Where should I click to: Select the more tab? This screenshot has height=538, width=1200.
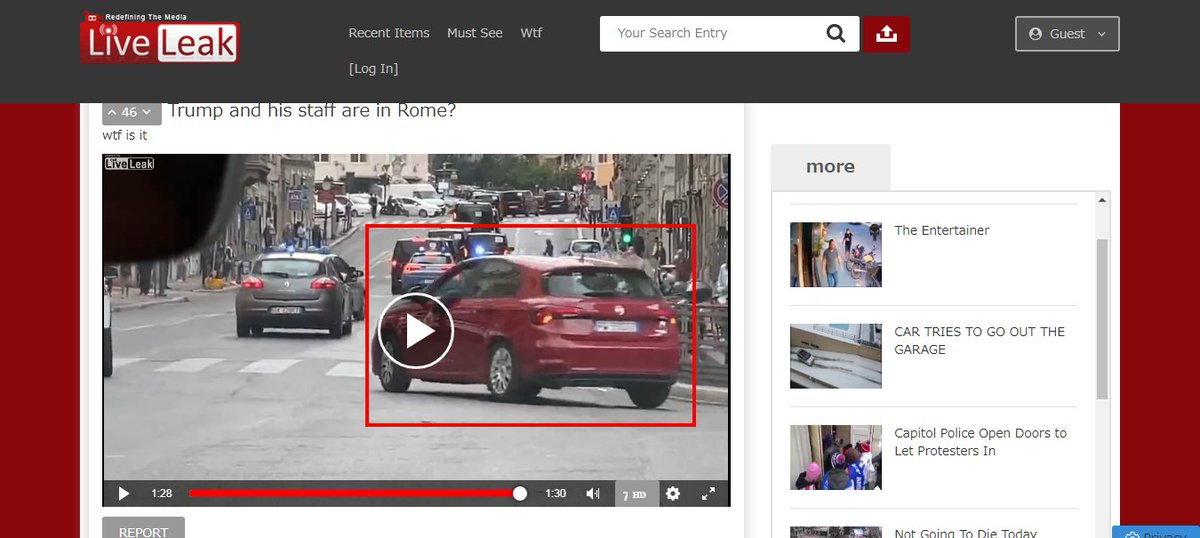click(830, 167)
